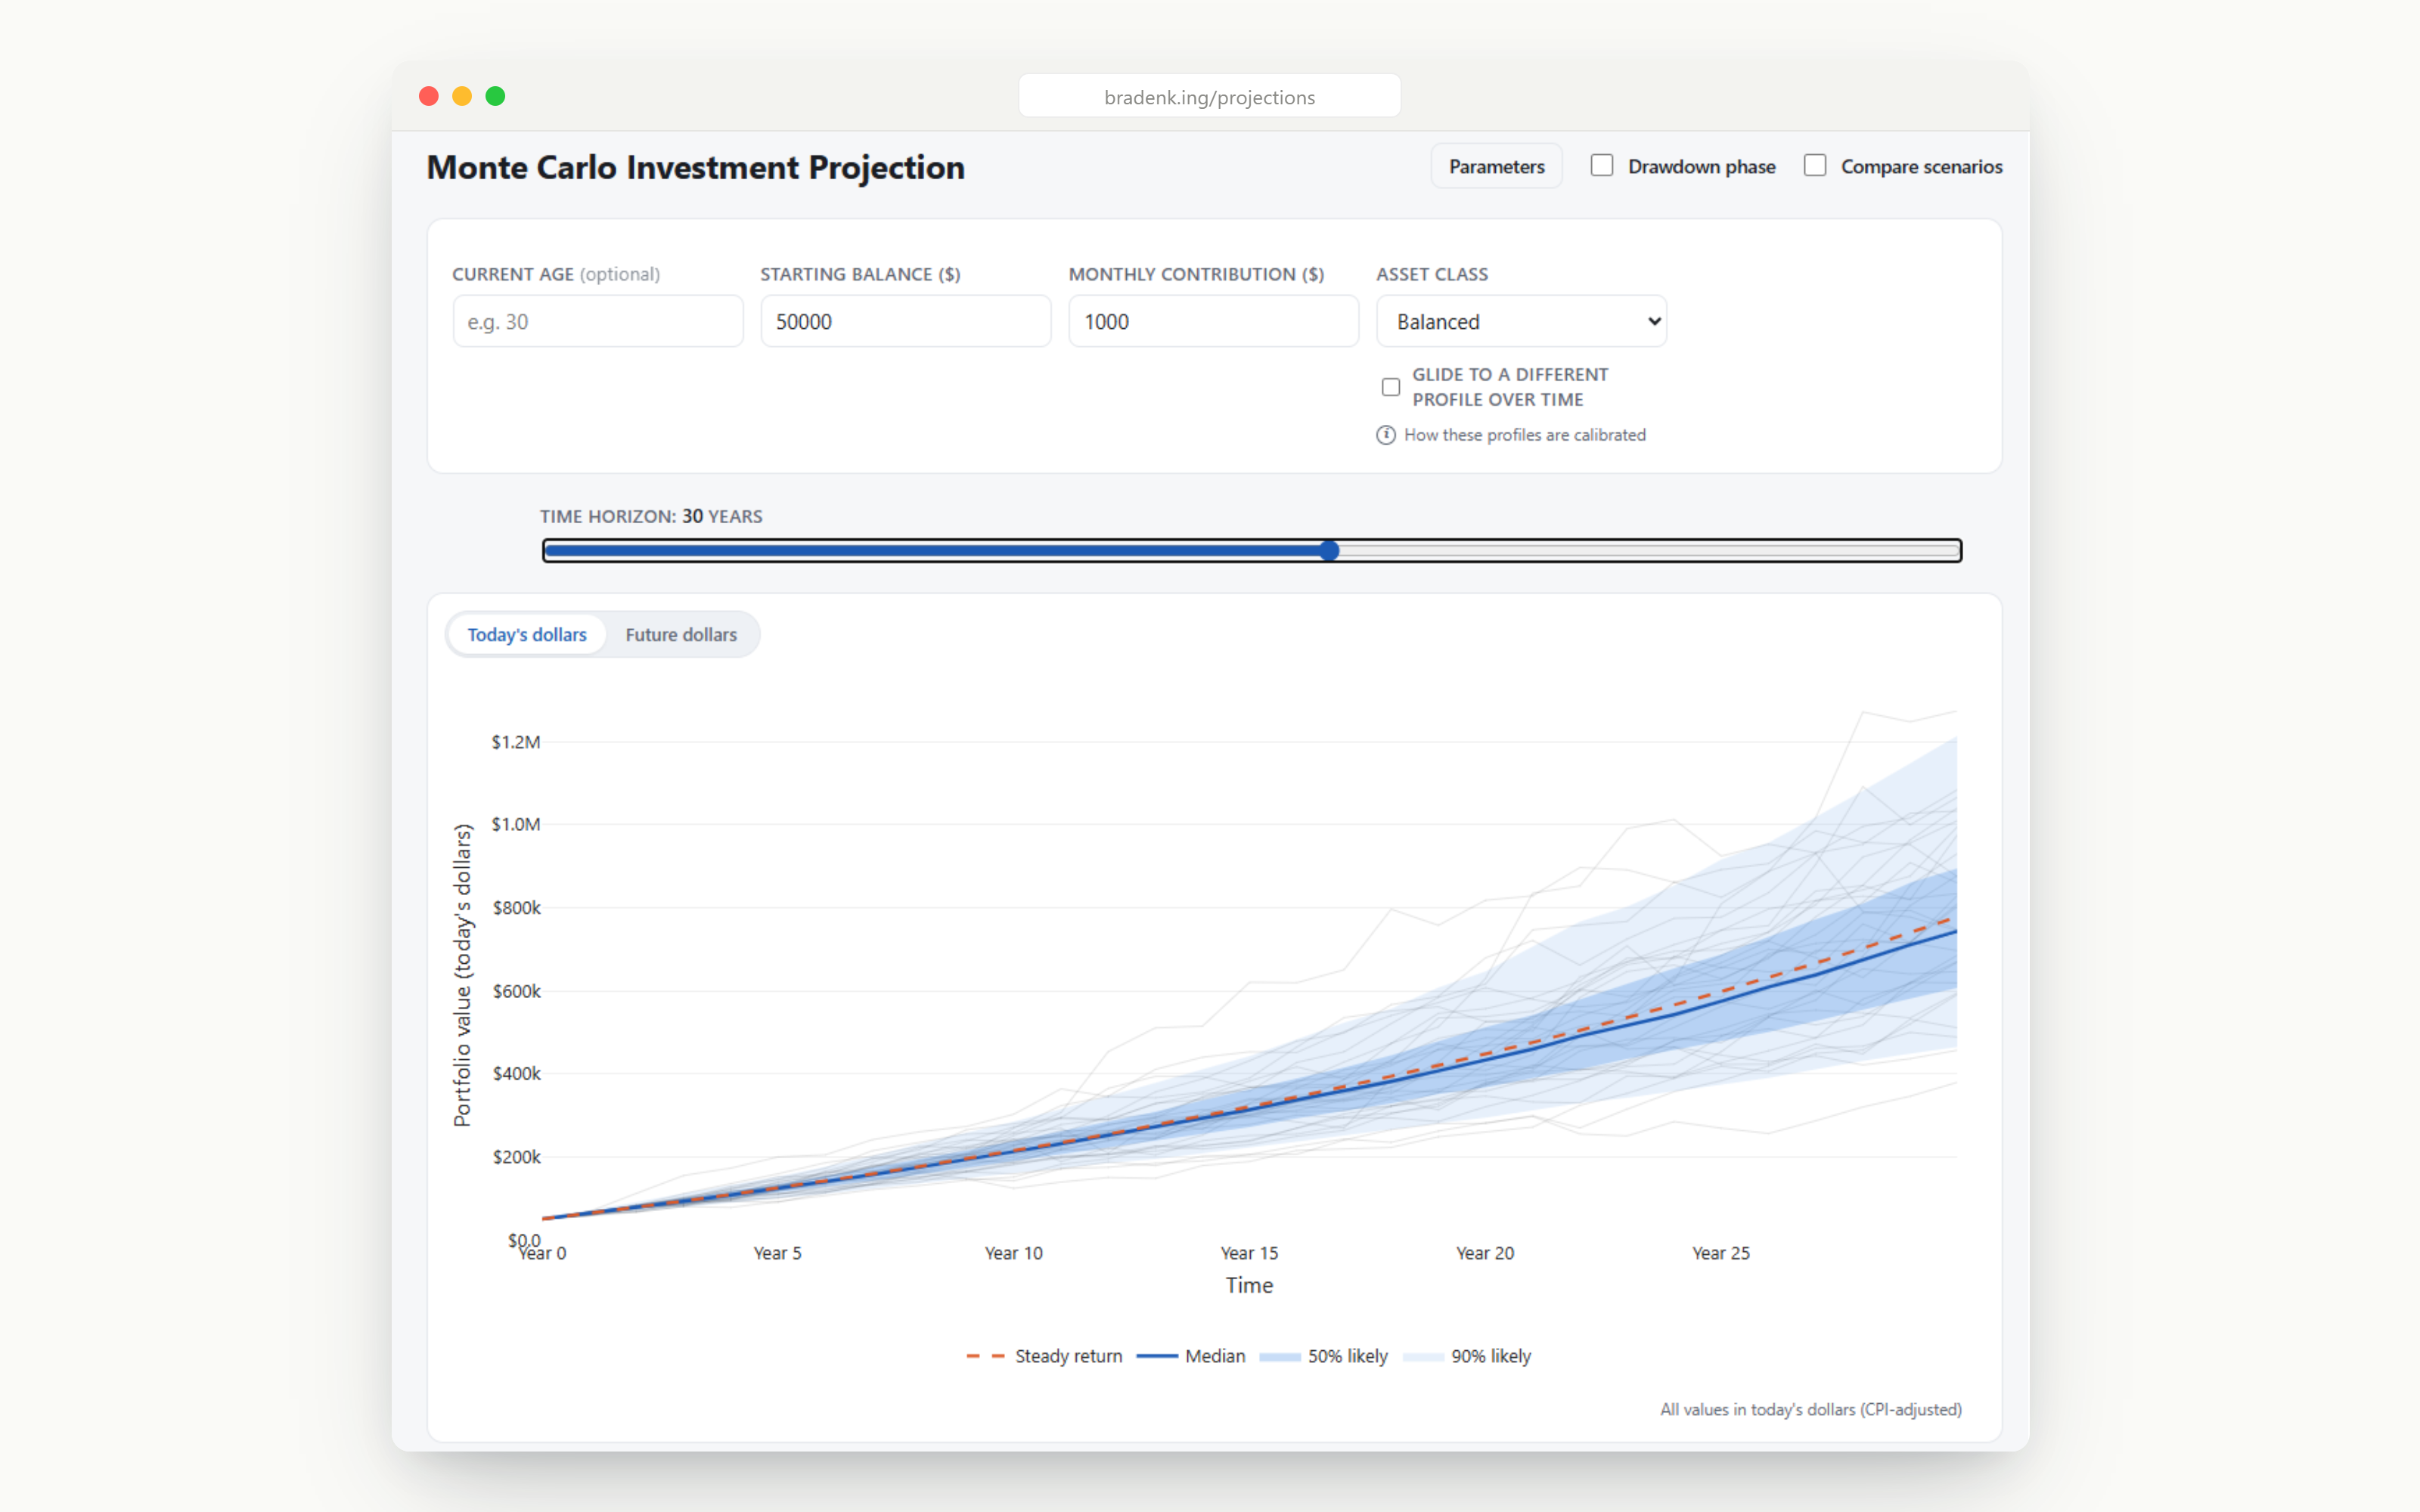Click the Median legend line icon
This screenshot has width=2420, height=1512.
pos(1157,1356)
